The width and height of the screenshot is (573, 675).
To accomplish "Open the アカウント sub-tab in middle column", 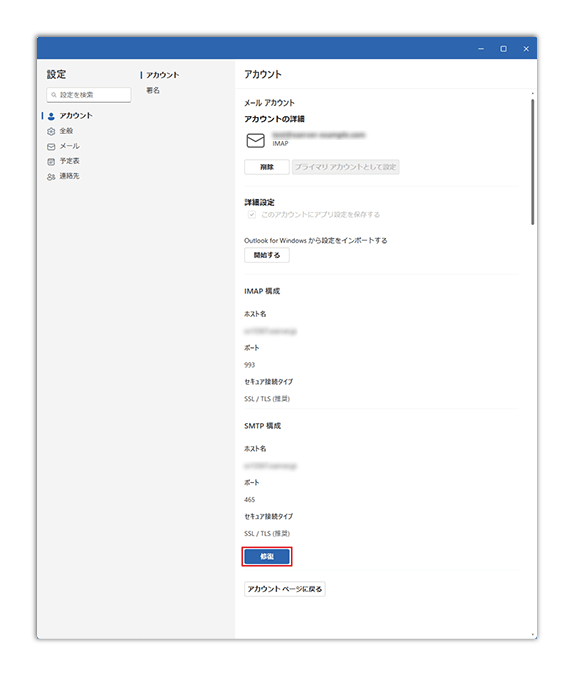I will click(162, 75).
